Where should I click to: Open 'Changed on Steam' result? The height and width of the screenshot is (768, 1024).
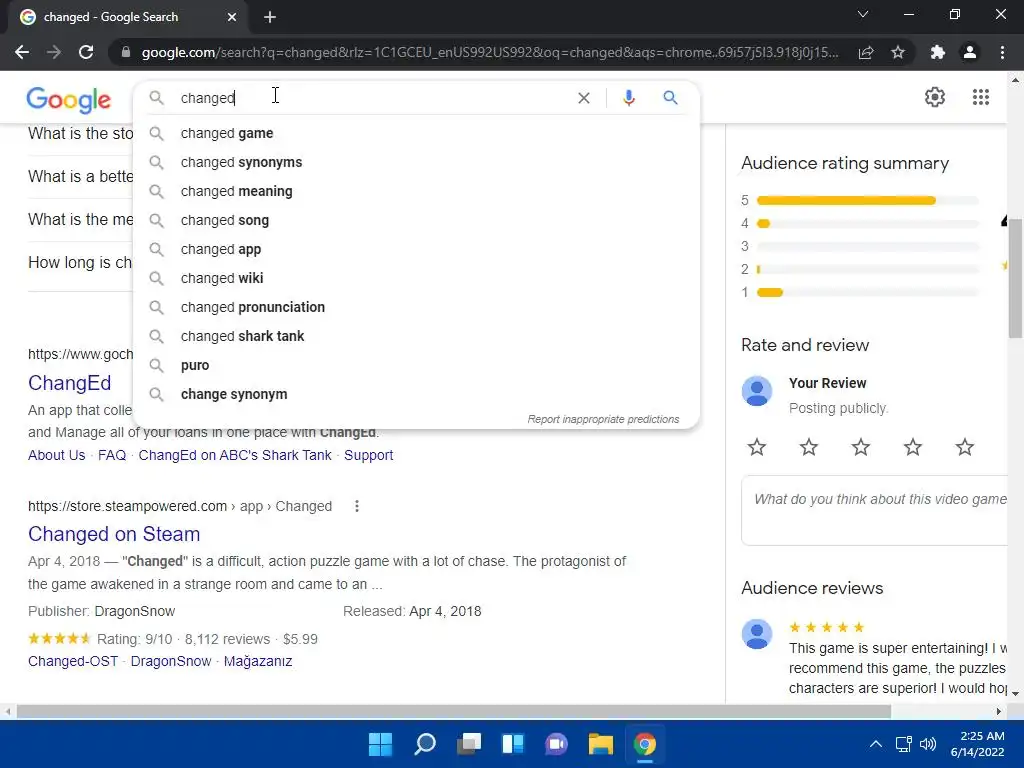114,534
